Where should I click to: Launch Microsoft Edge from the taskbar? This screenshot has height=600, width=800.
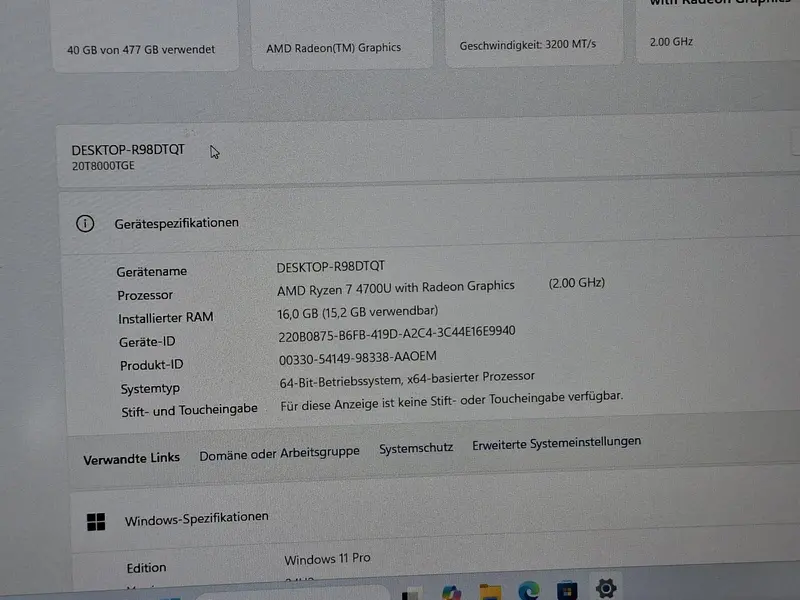tap(529, 590)
